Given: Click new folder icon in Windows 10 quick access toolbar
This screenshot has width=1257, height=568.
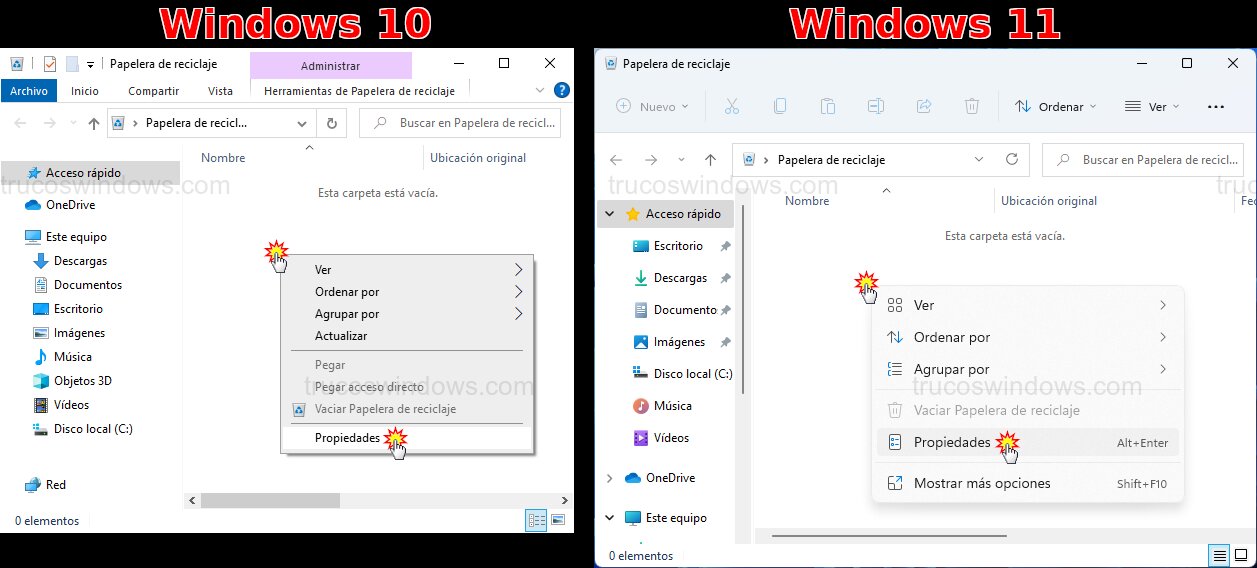Looking at the screenshot, I should click(x=72, y=64).
